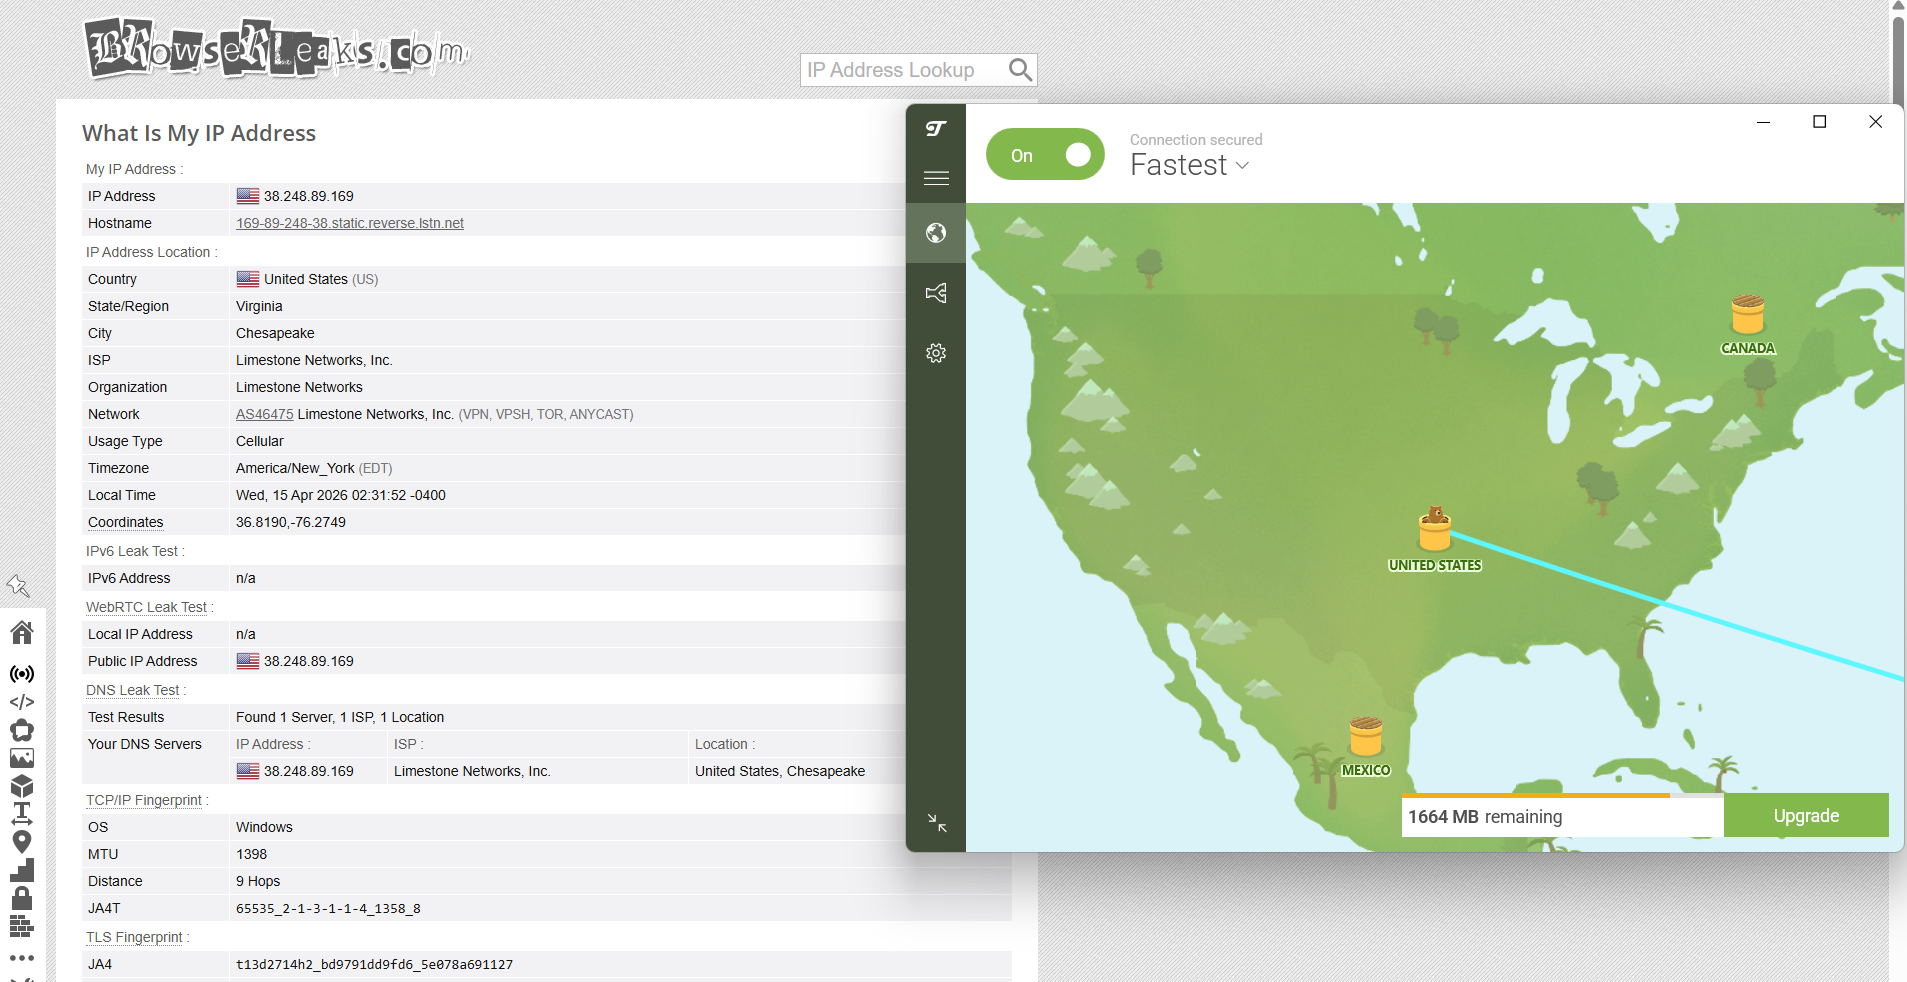
Task: Open the TCP/IP Fingerprint link
Action: point(144,800)
